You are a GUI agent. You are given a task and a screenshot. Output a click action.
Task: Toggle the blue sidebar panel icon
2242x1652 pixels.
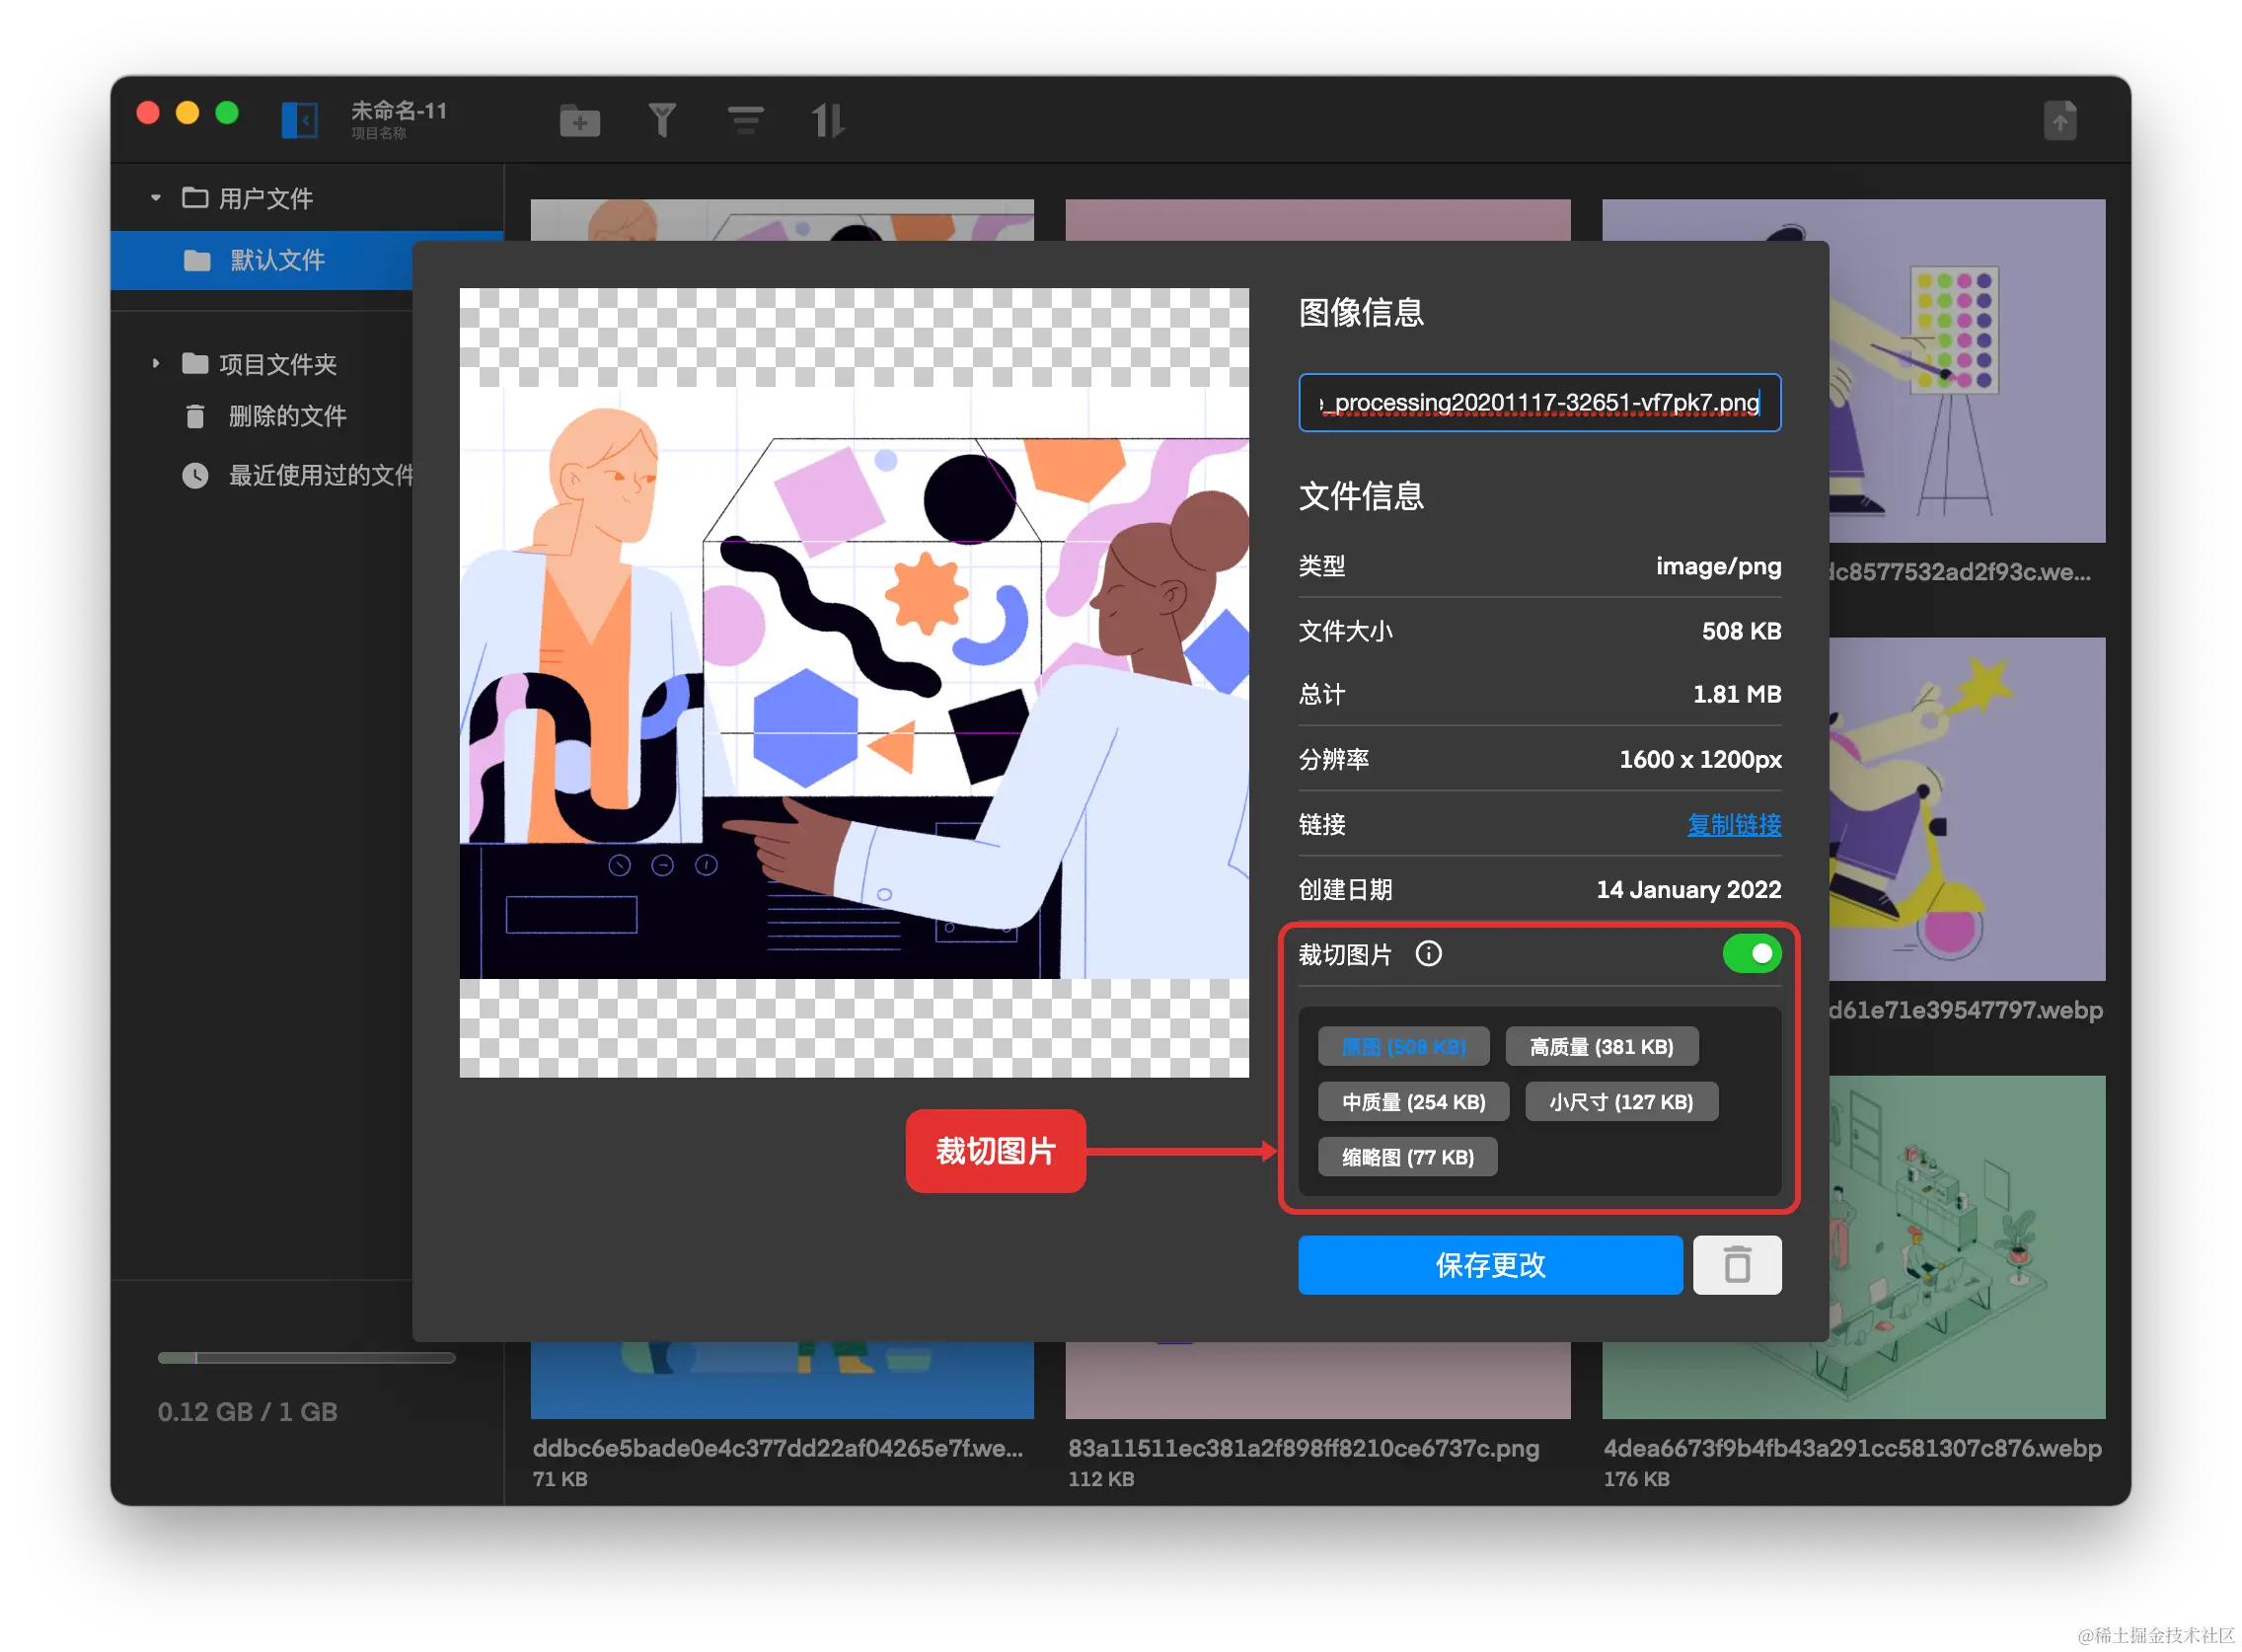[299, 121]
